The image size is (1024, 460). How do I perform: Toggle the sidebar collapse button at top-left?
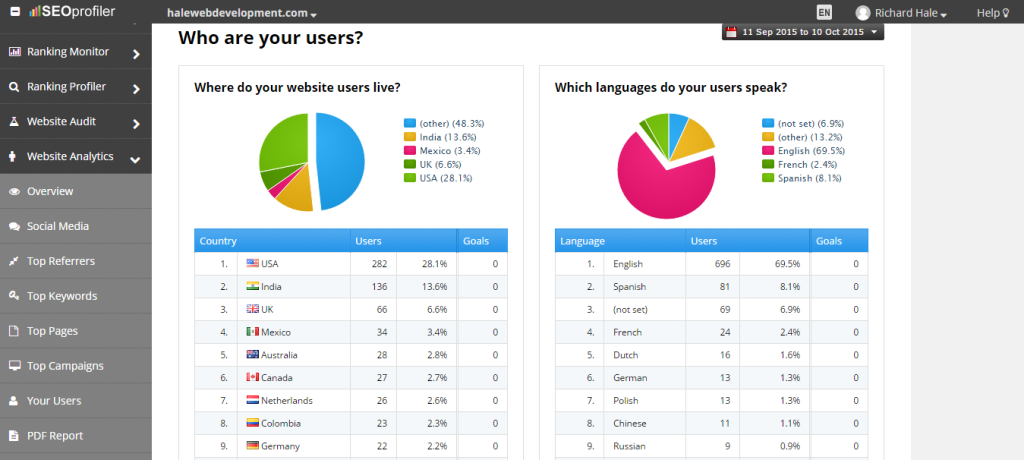click(12, 12)
